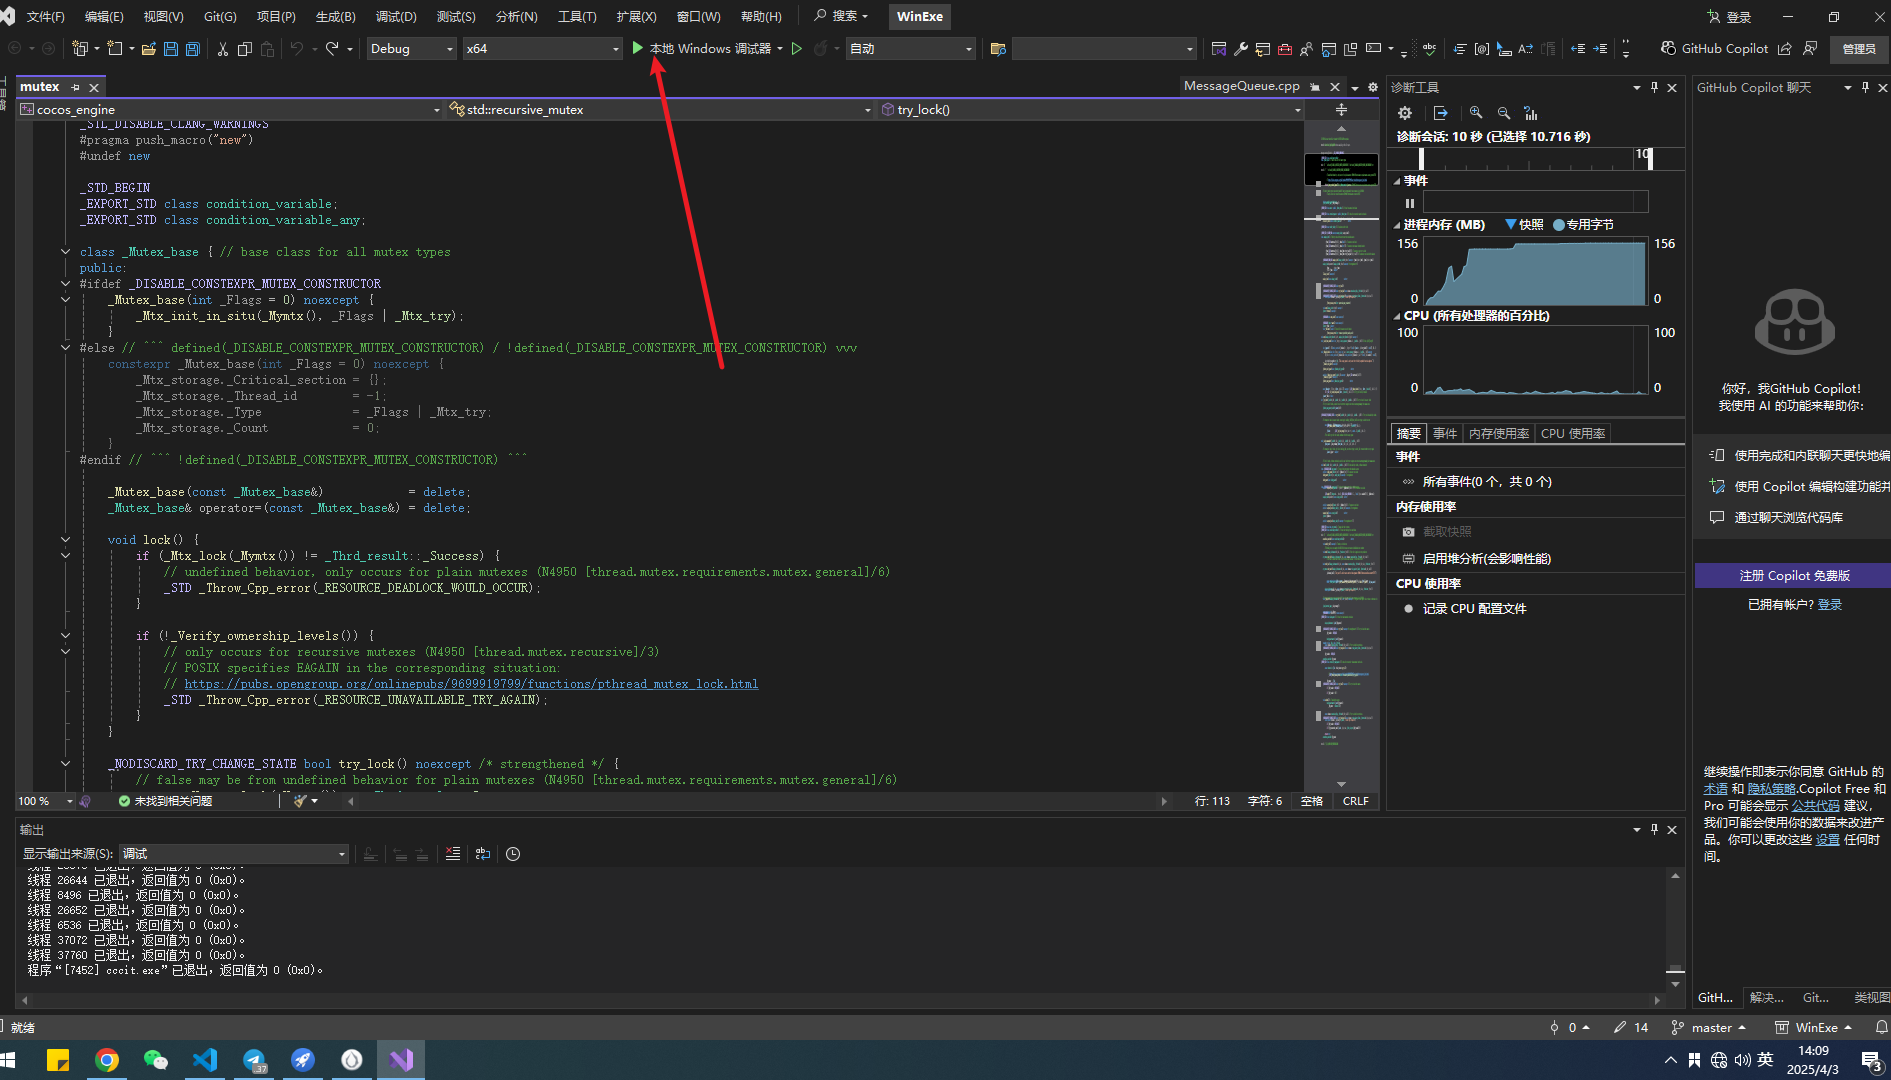This screenshot has height=1080, width=1891.
Task: Click the cut scissors icon in toolbar
Action: [x=223, y=49]
